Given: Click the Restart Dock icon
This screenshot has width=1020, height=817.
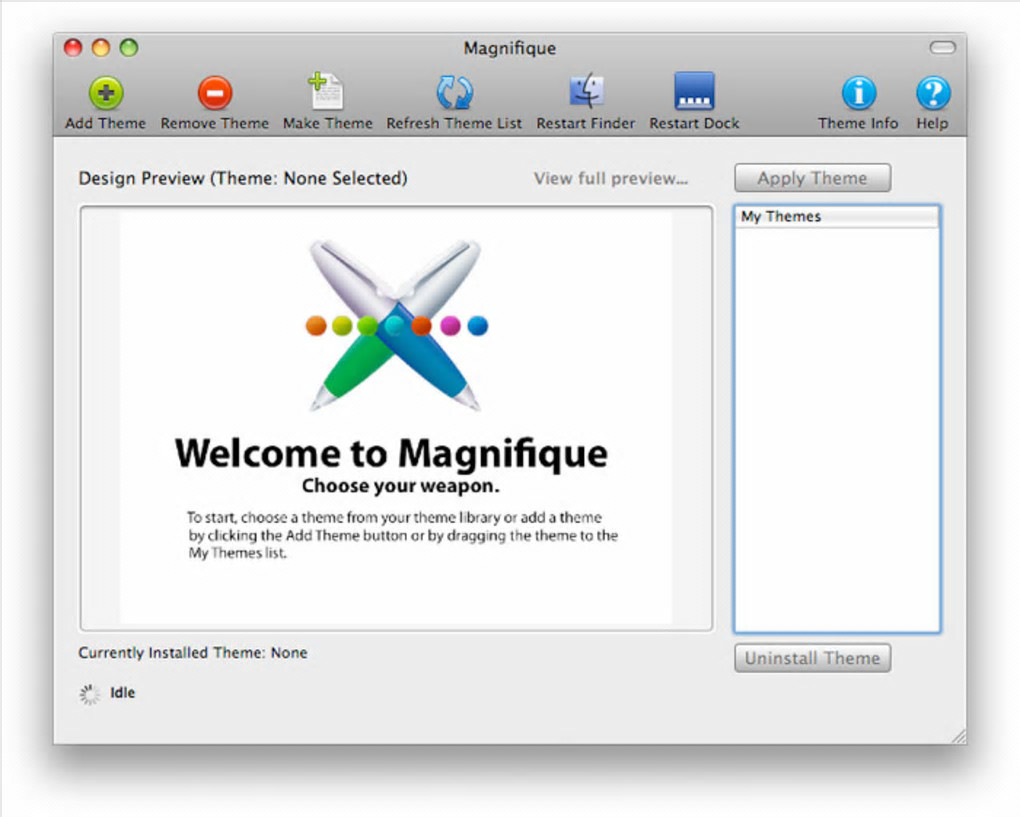Looking at the screenshot, I should coord(694,91).
